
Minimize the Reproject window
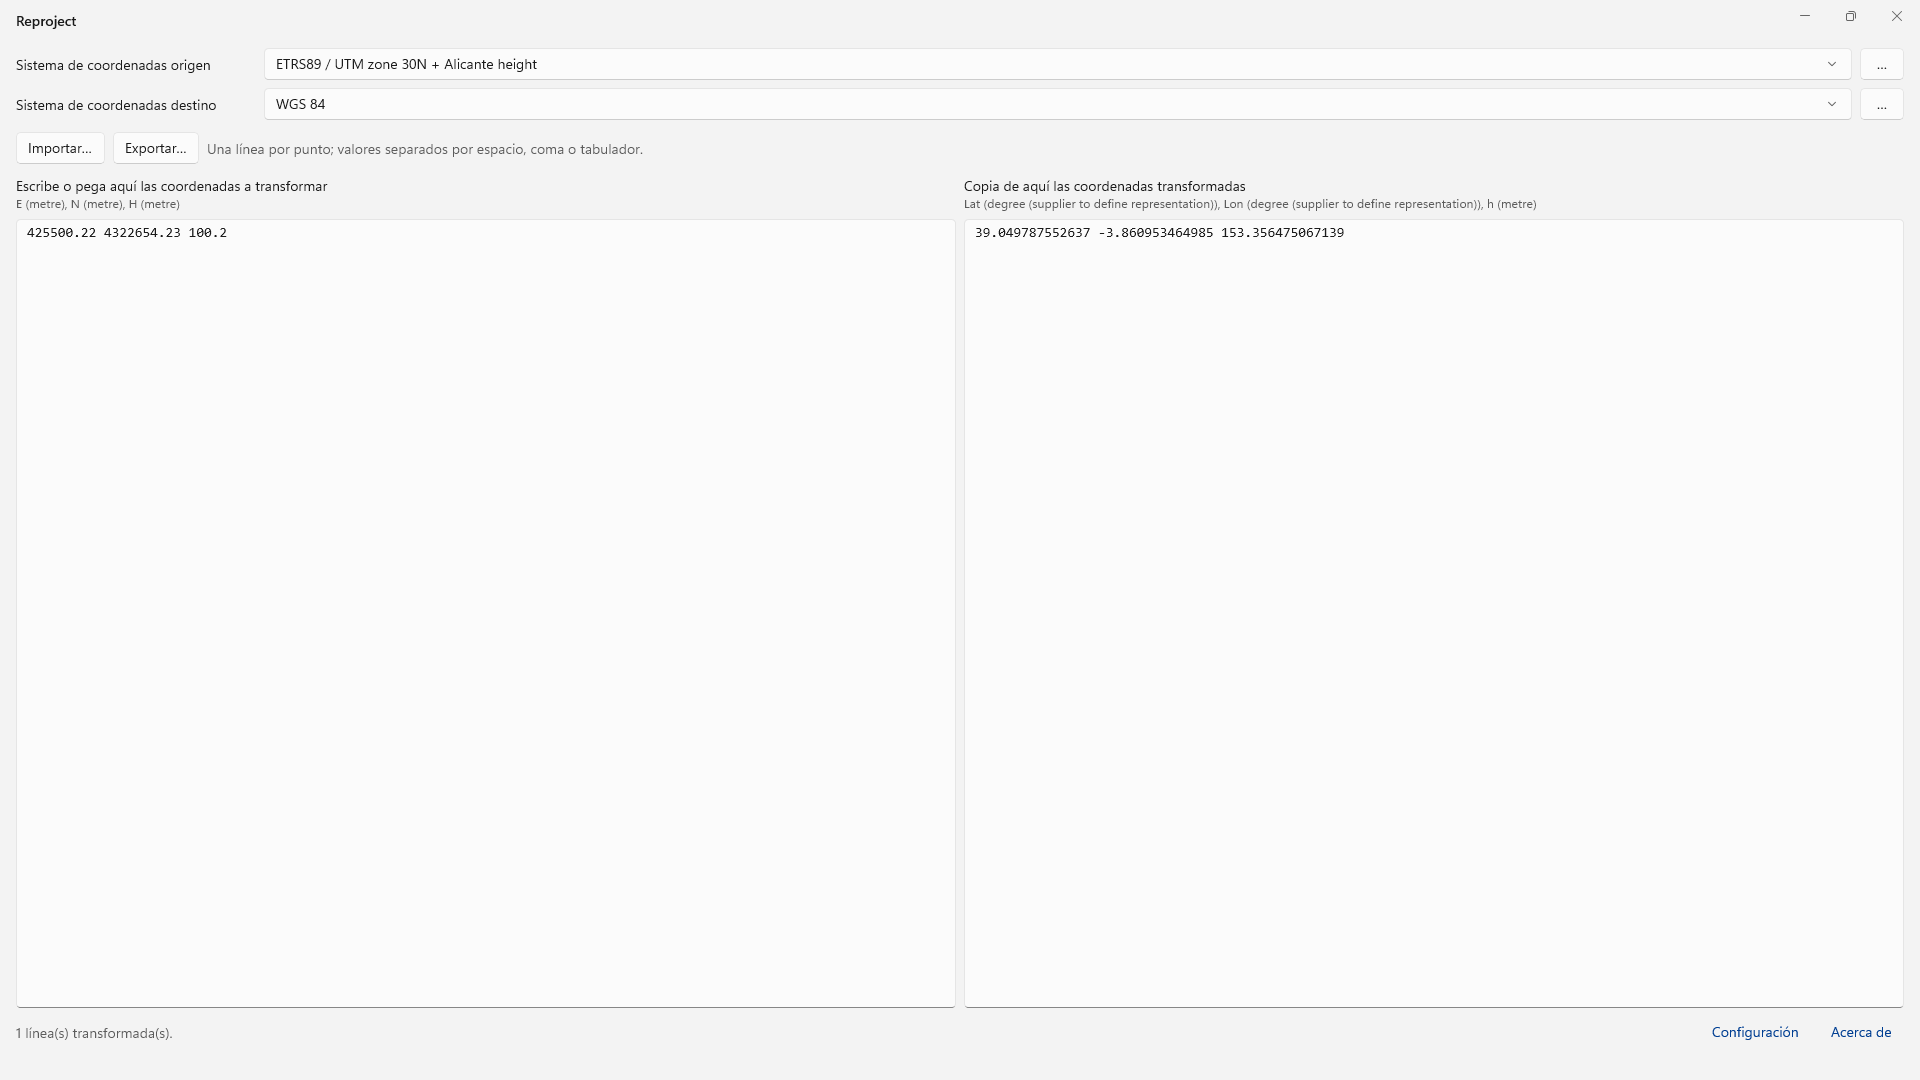point(1805,16)
